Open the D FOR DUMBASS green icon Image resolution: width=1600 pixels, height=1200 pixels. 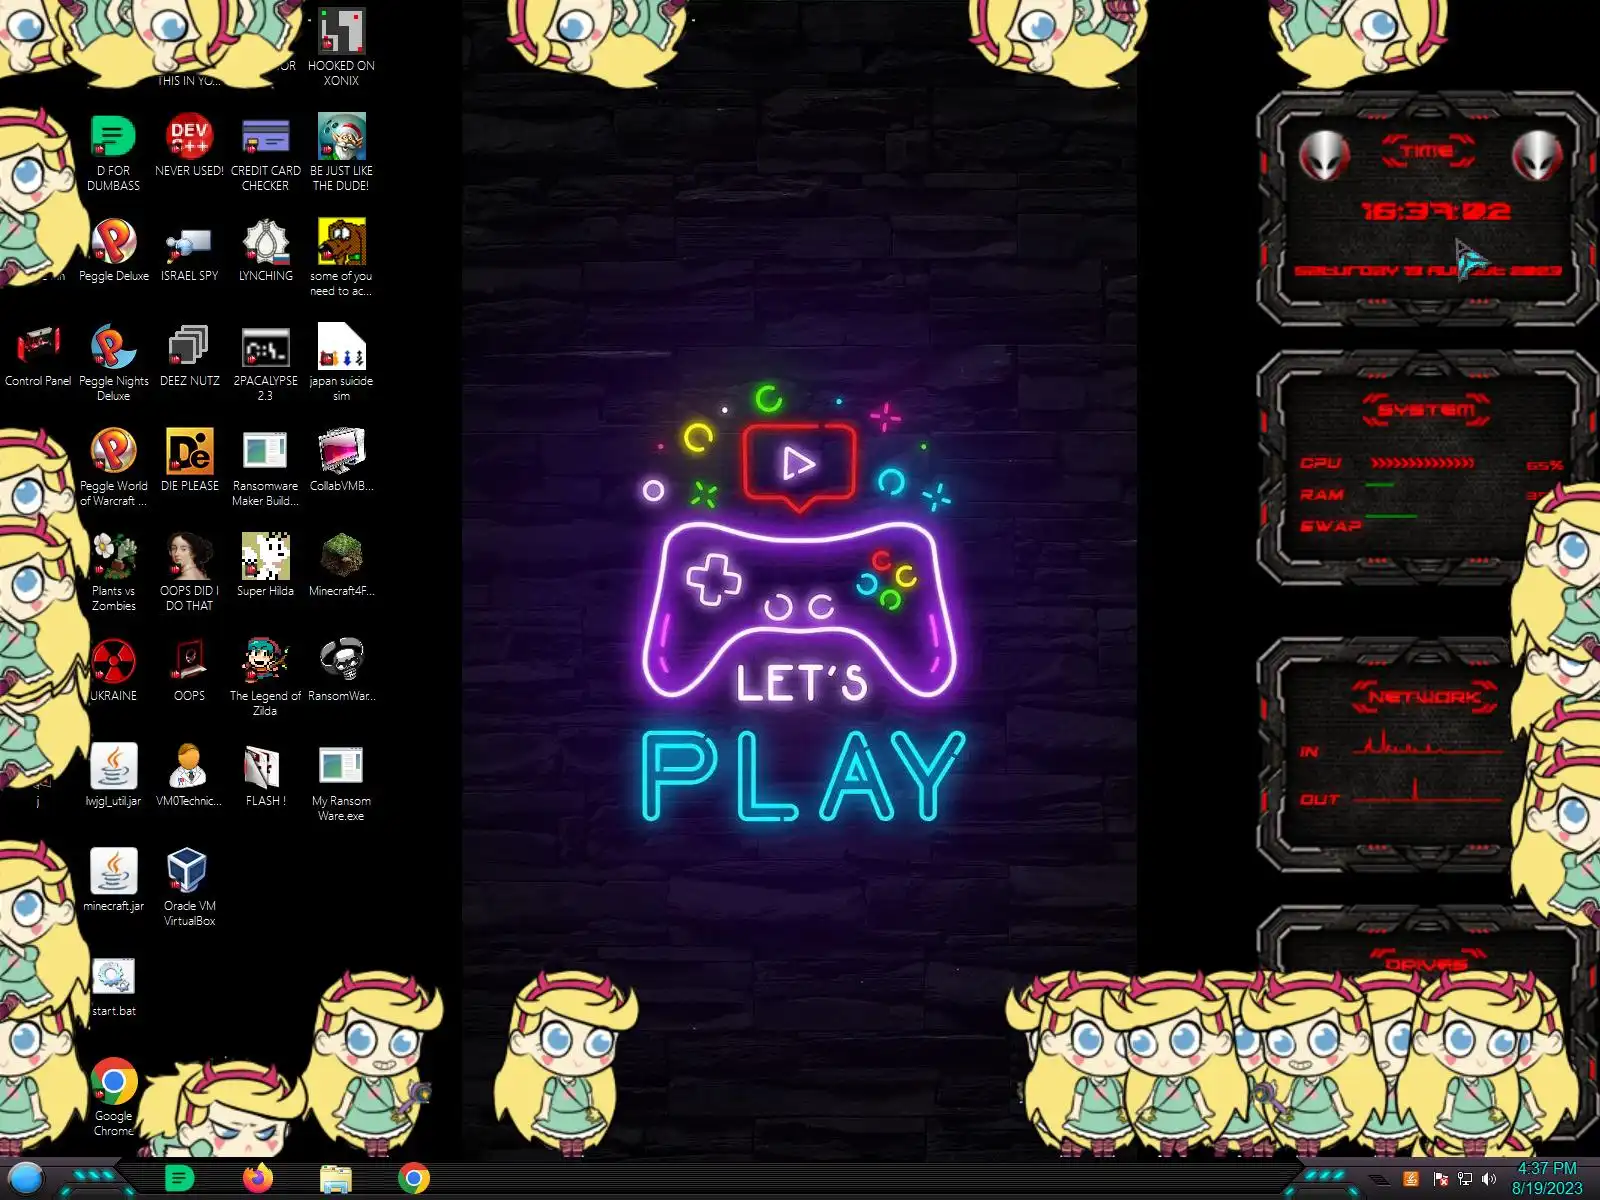(x=113, y=152)
